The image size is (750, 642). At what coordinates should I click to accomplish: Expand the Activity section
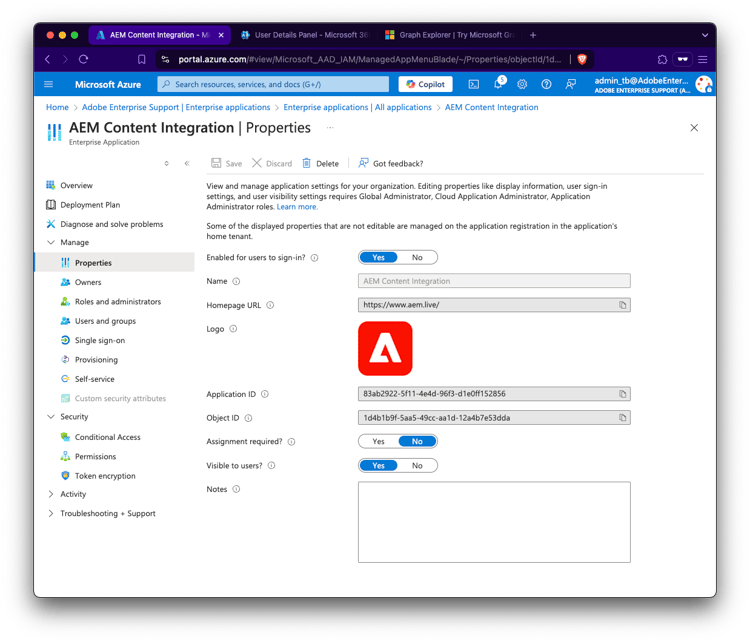tap(51, 494)
